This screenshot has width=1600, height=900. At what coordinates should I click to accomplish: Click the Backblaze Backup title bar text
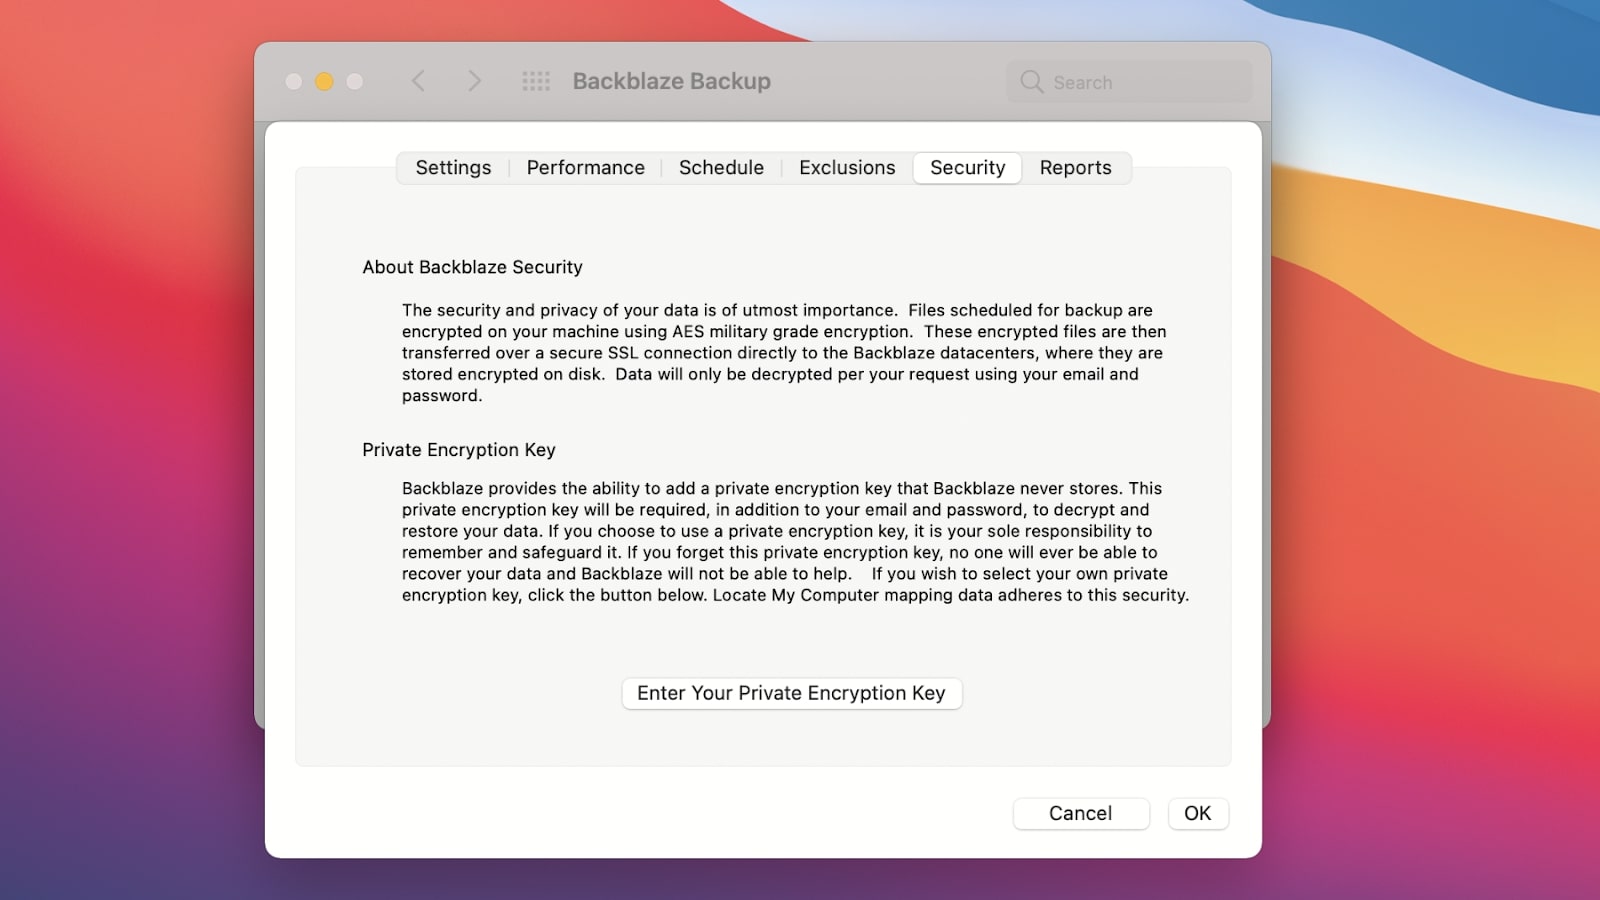(x=672, y=81)
